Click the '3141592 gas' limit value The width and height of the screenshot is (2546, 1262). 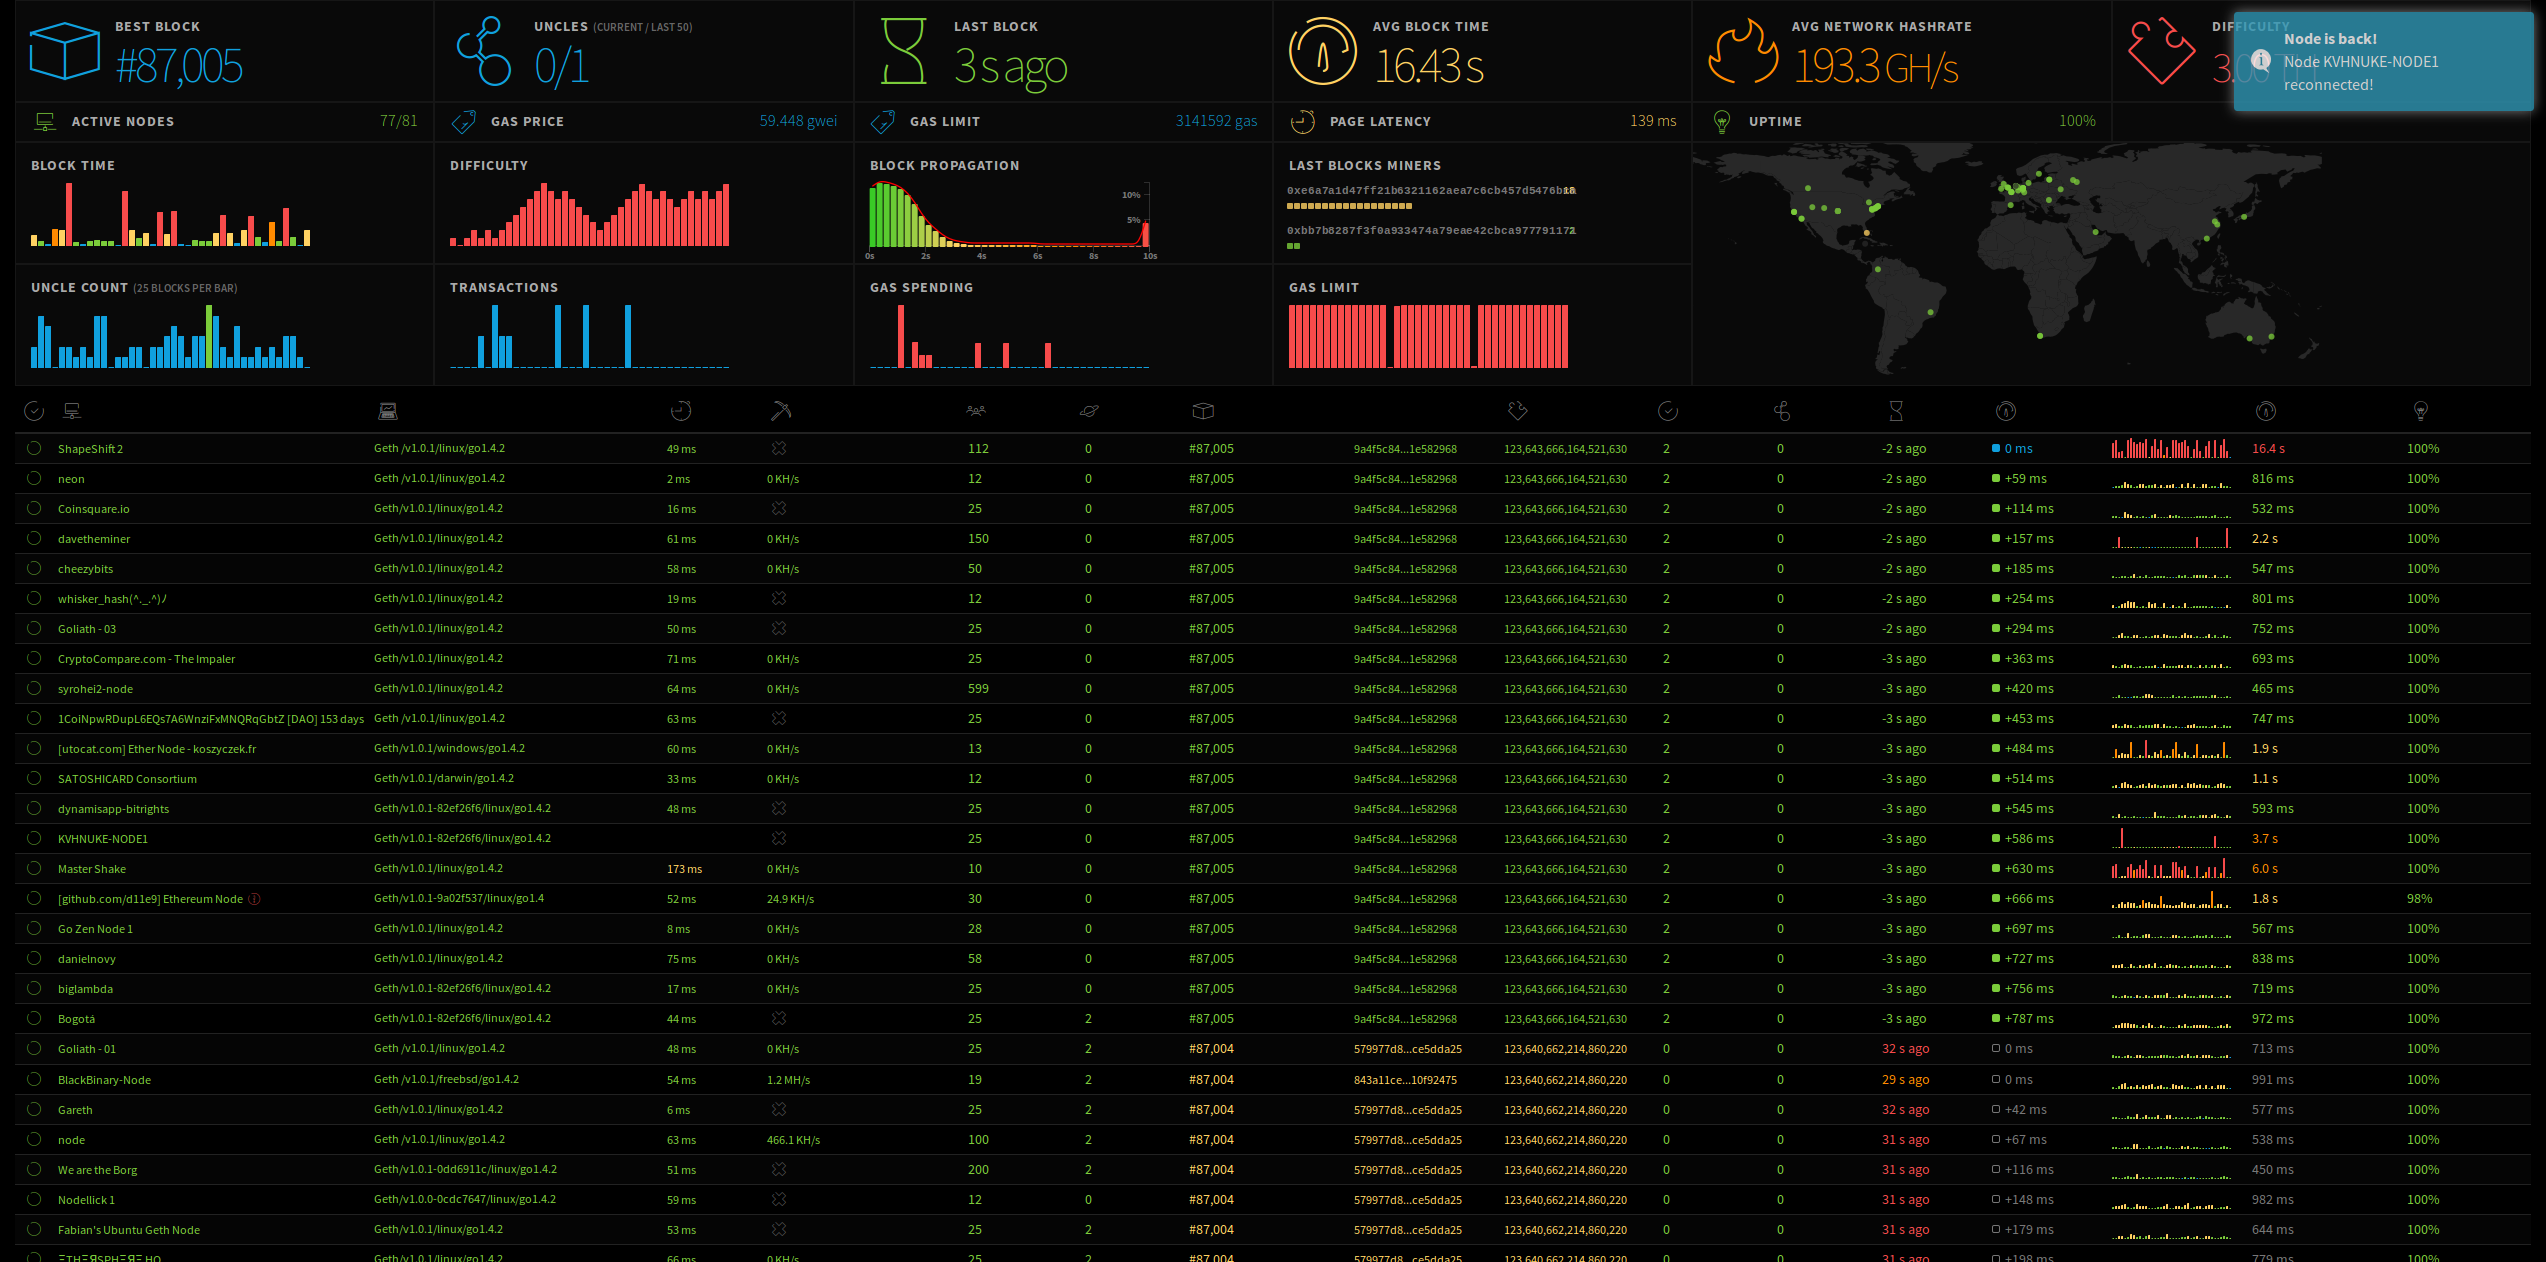point(1216,121)
